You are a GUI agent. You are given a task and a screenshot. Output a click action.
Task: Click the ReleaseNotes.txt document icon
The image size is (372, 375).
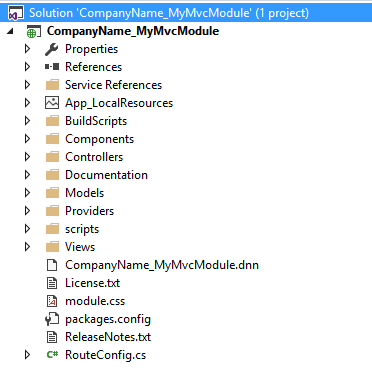(52, 337)
